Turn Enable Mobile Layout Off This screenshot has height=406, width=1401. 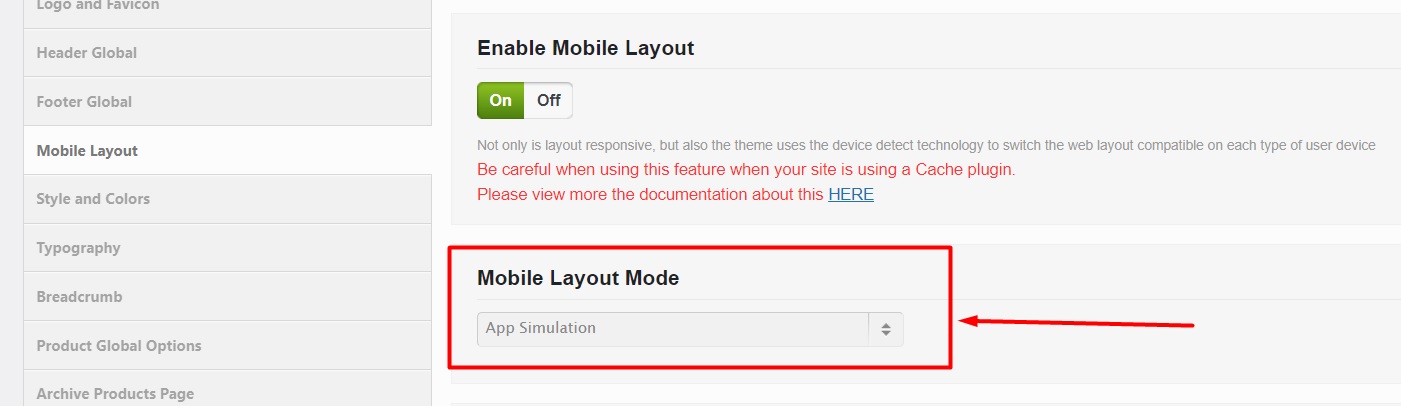548,100
